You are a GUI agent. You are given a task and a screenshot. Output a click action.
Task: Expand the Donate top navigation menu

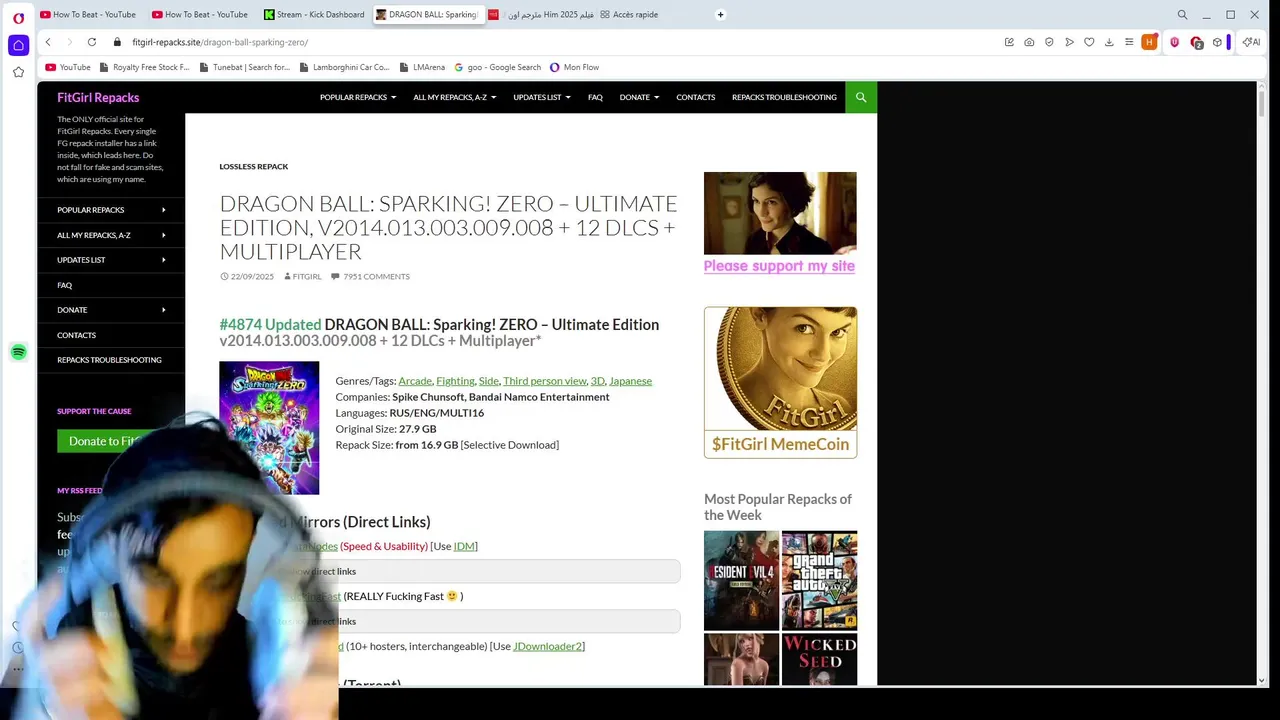click(x=639, y=97)
